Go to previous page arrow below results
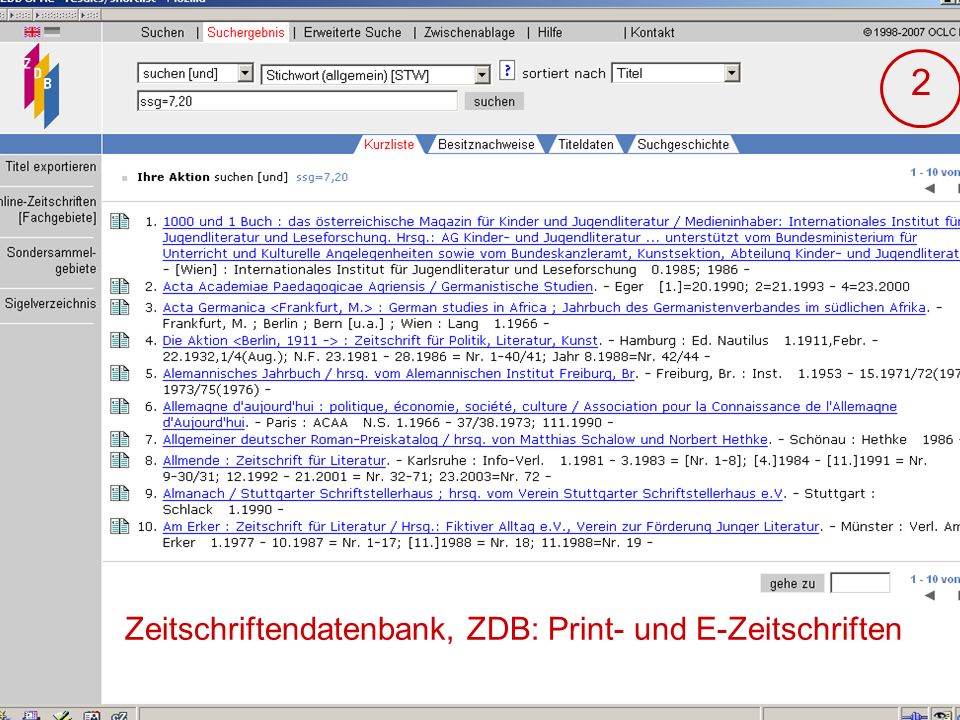Image resolution: width=960 pixels, height=720 pixels. click(x=930, y=595)
